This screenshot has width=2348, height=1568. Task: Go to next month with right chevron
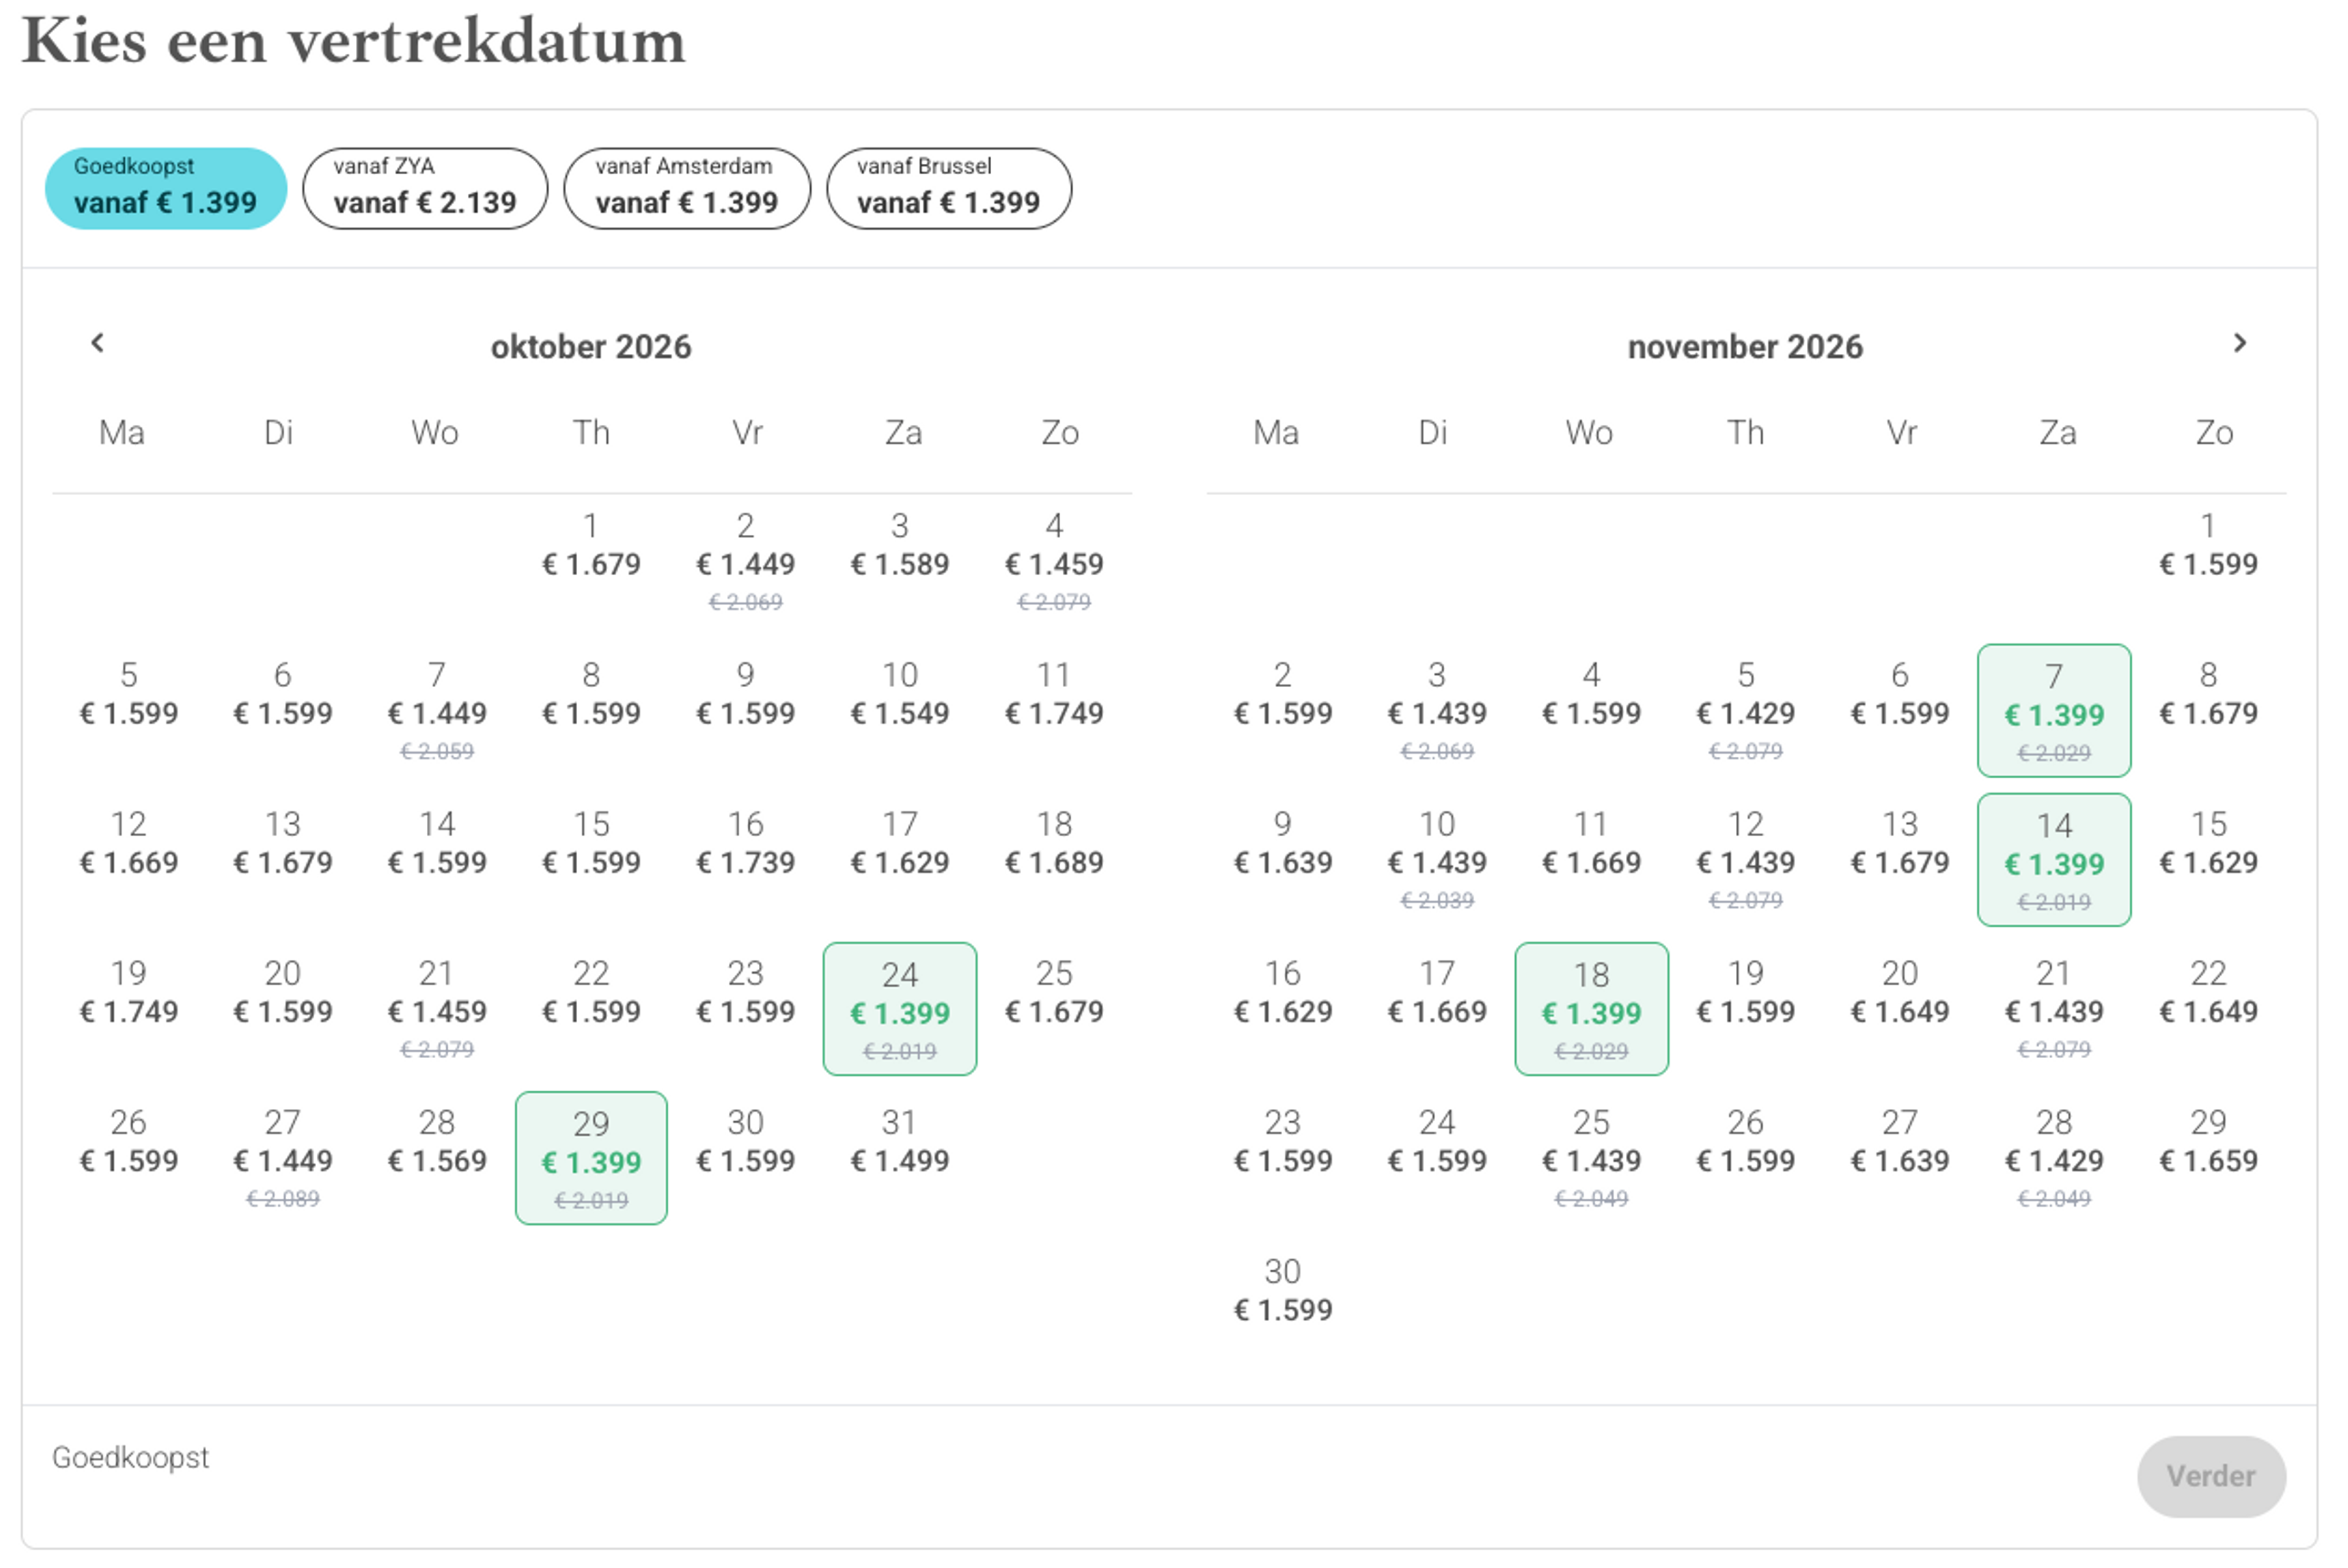tap(2239, 343)
